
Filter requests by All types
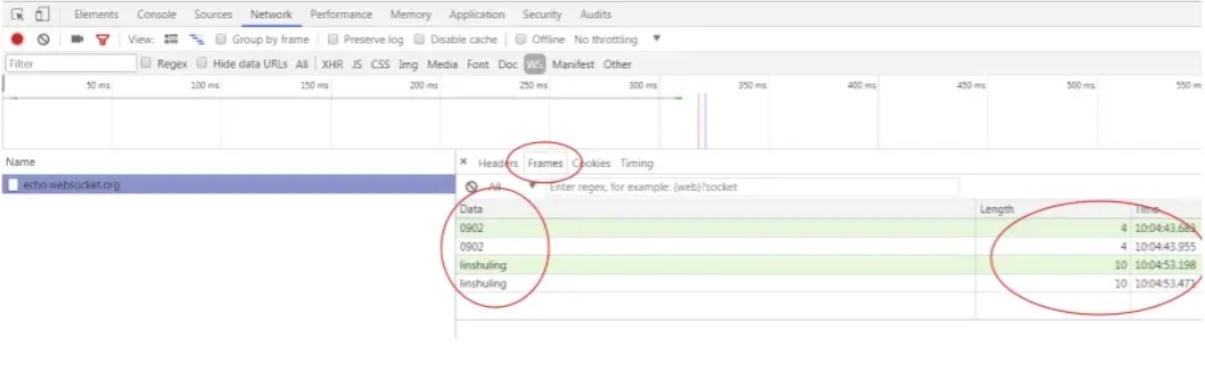coord(301,64)
